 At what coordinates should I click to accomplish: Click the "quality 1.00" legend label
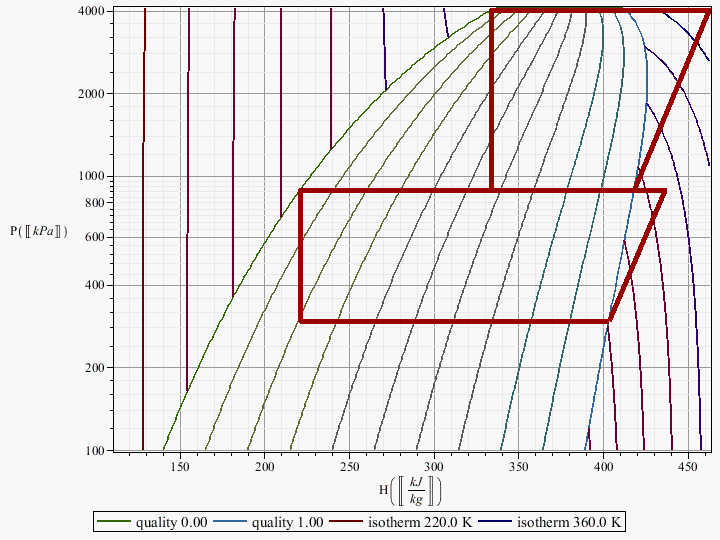click(287, 522)
